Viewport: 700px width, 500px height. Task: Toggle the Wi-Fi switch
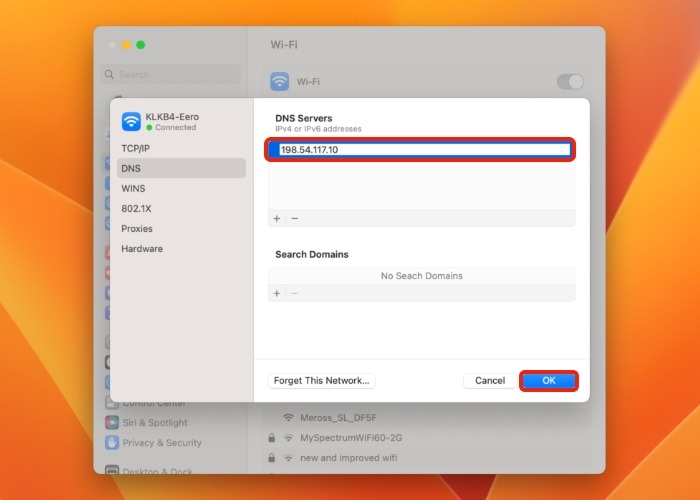coord(569,82)
